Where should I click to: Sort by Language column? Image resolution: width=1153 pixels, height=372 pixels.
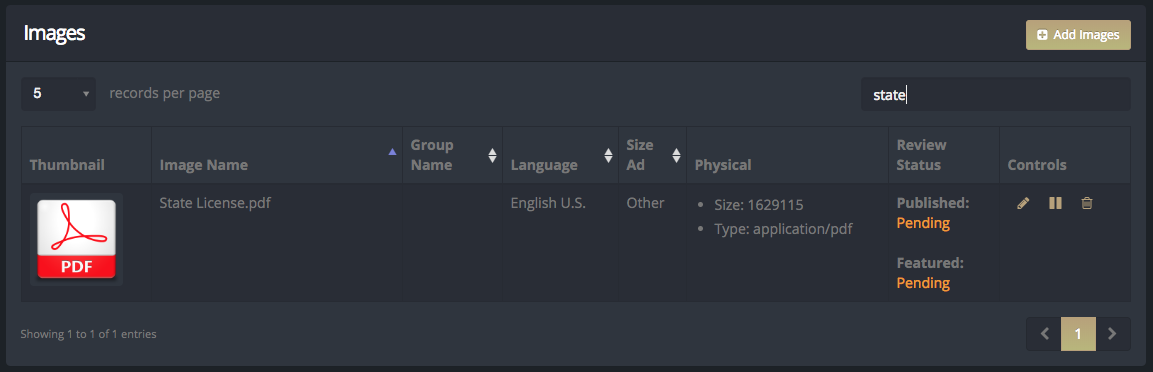click(x=560, y=155)
